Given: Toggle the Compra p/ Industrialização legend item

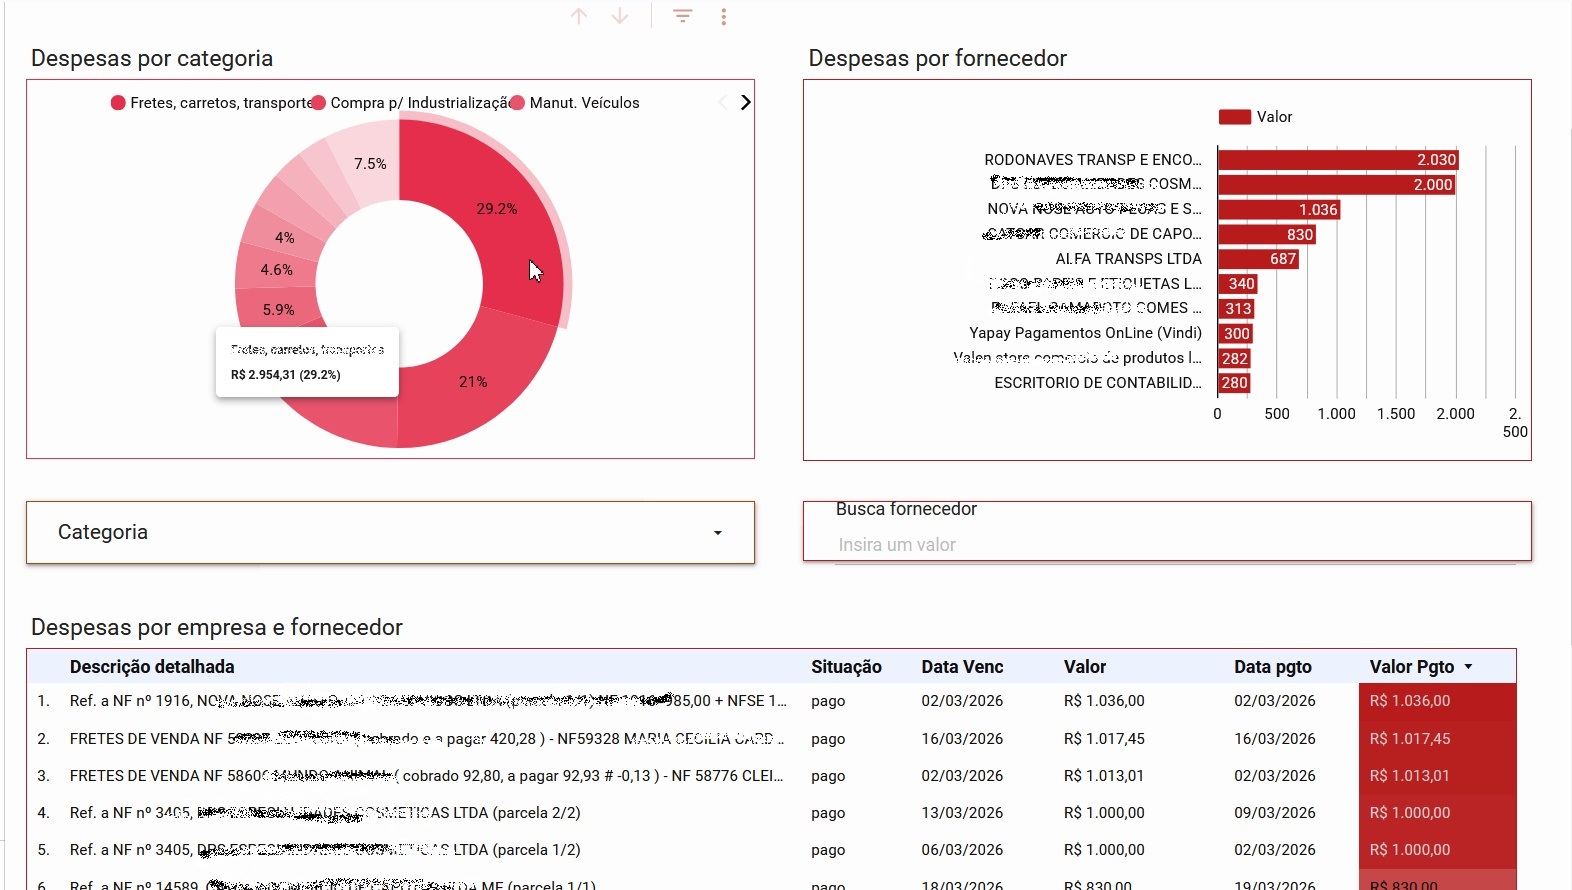Looking at the screenshot, I should tap(411, 103).
